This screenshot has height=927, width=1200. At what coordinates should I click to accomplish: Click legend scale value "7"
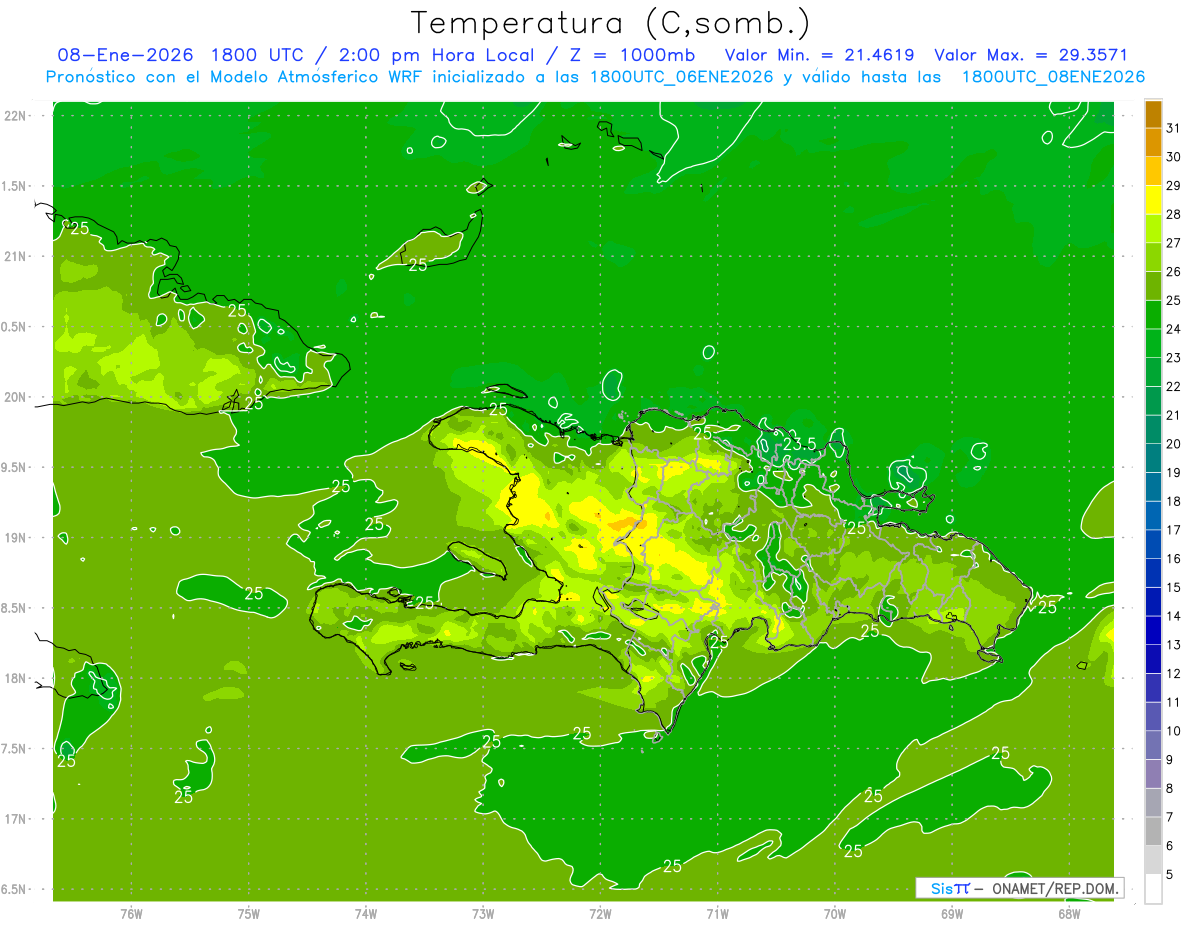[1170, 817]
